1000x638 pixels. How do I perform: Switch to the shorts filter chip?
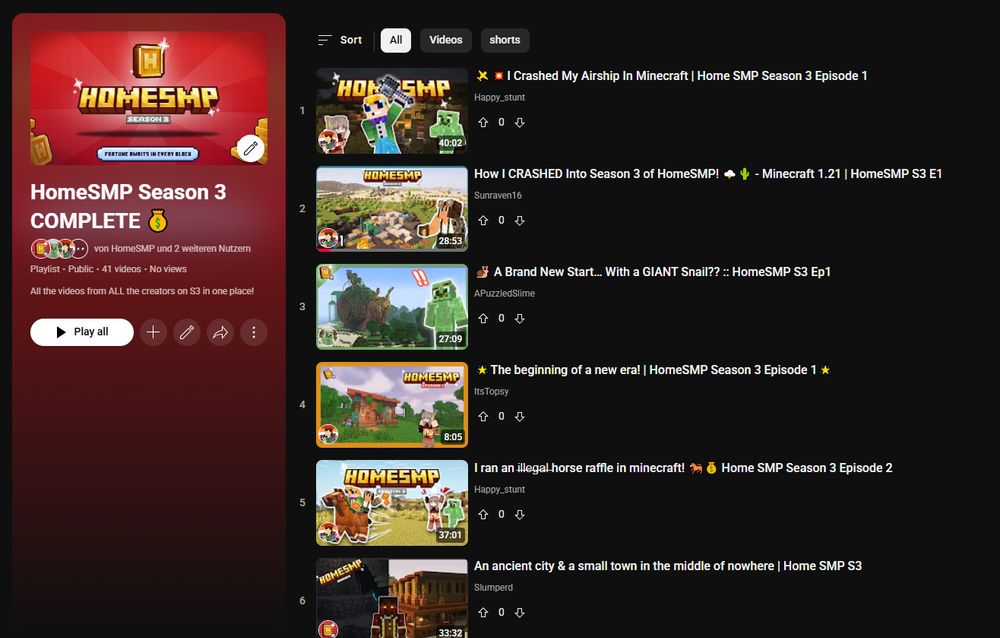[504, 40]
